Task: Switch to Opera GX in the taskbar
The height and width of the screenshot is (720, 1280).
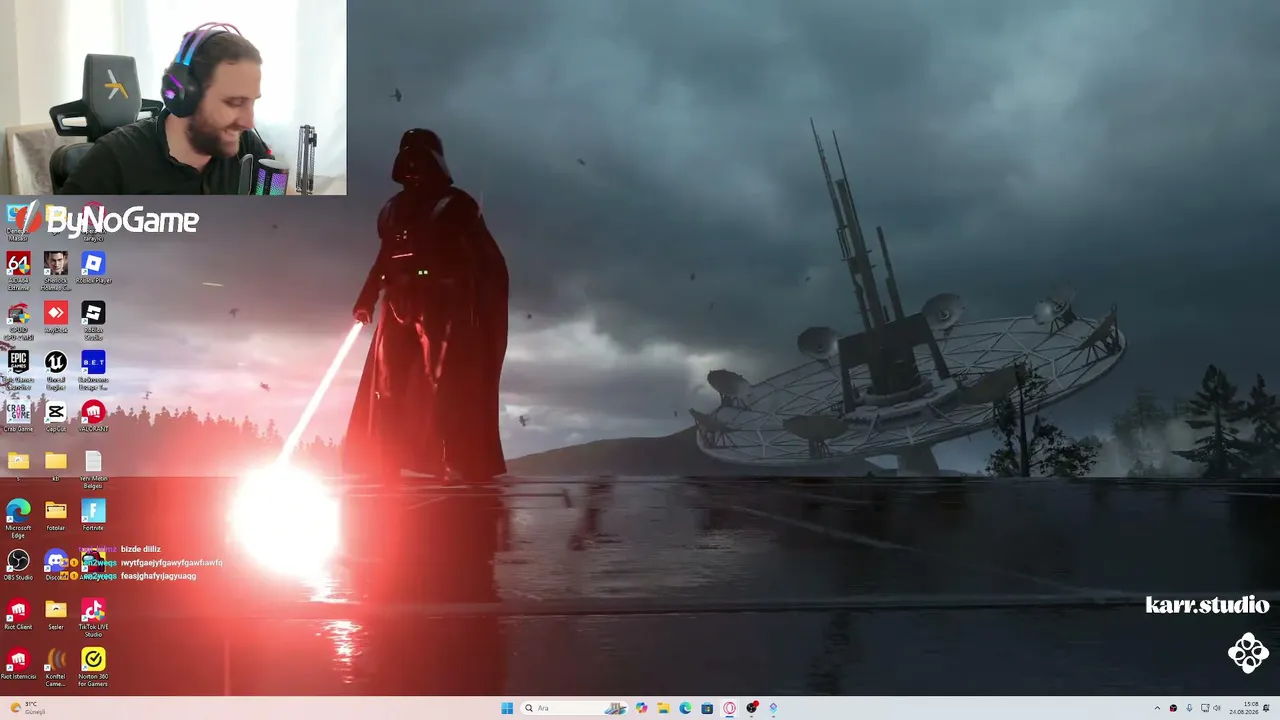Action: [x=729, y=708]
